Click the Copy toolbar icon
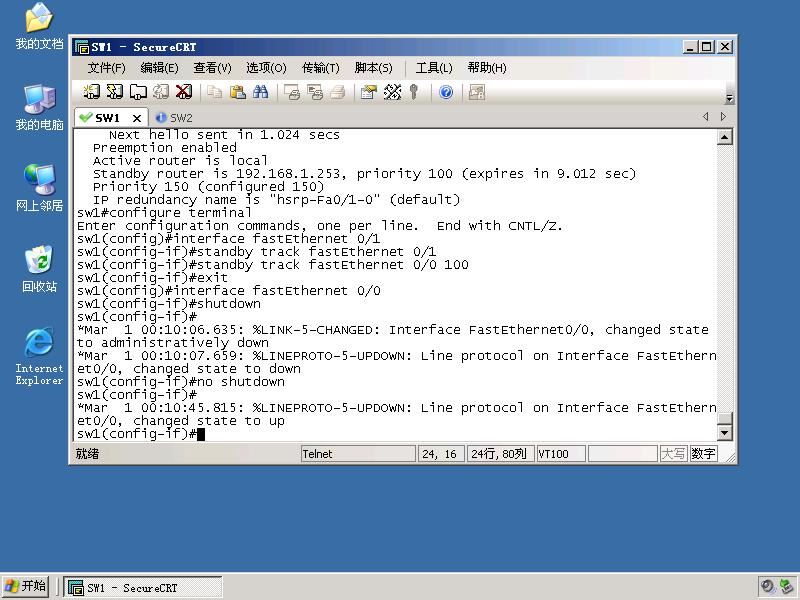The image size is (800, 600). 214,92
